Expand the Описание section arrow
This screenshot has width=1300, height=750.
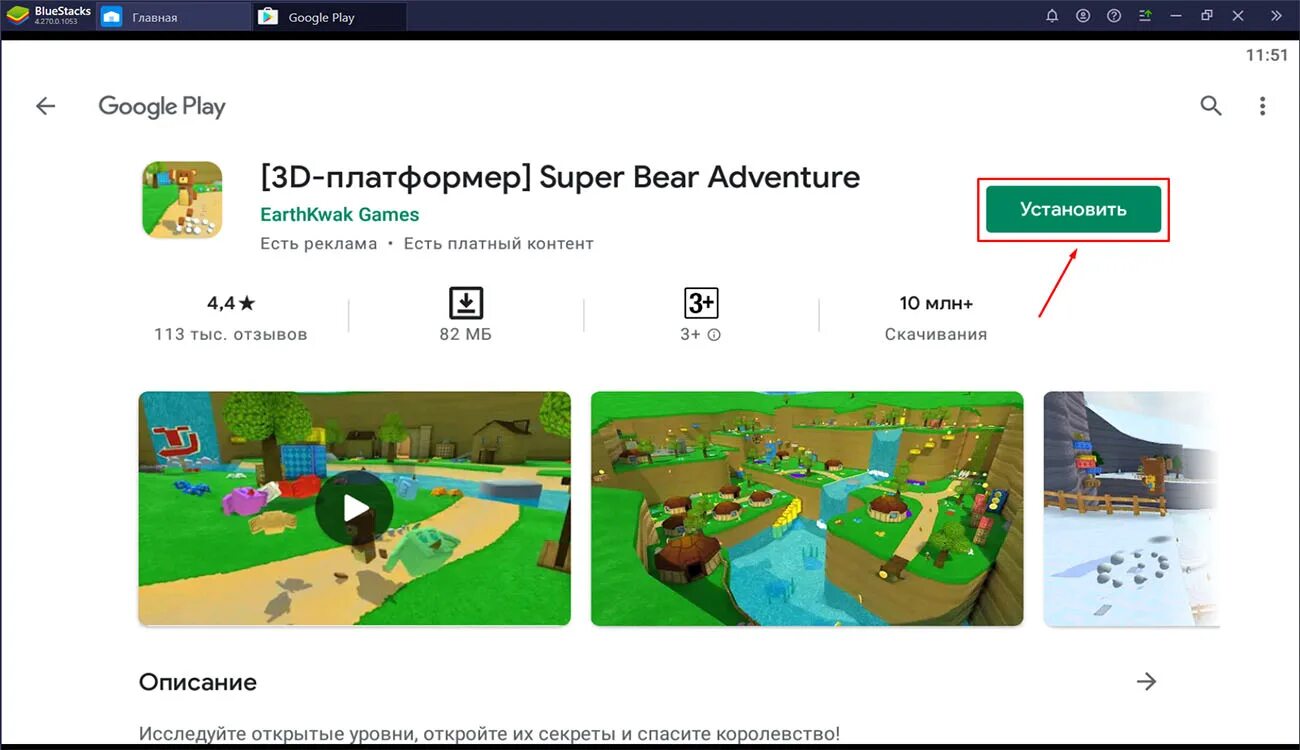tap(1148, 681)
